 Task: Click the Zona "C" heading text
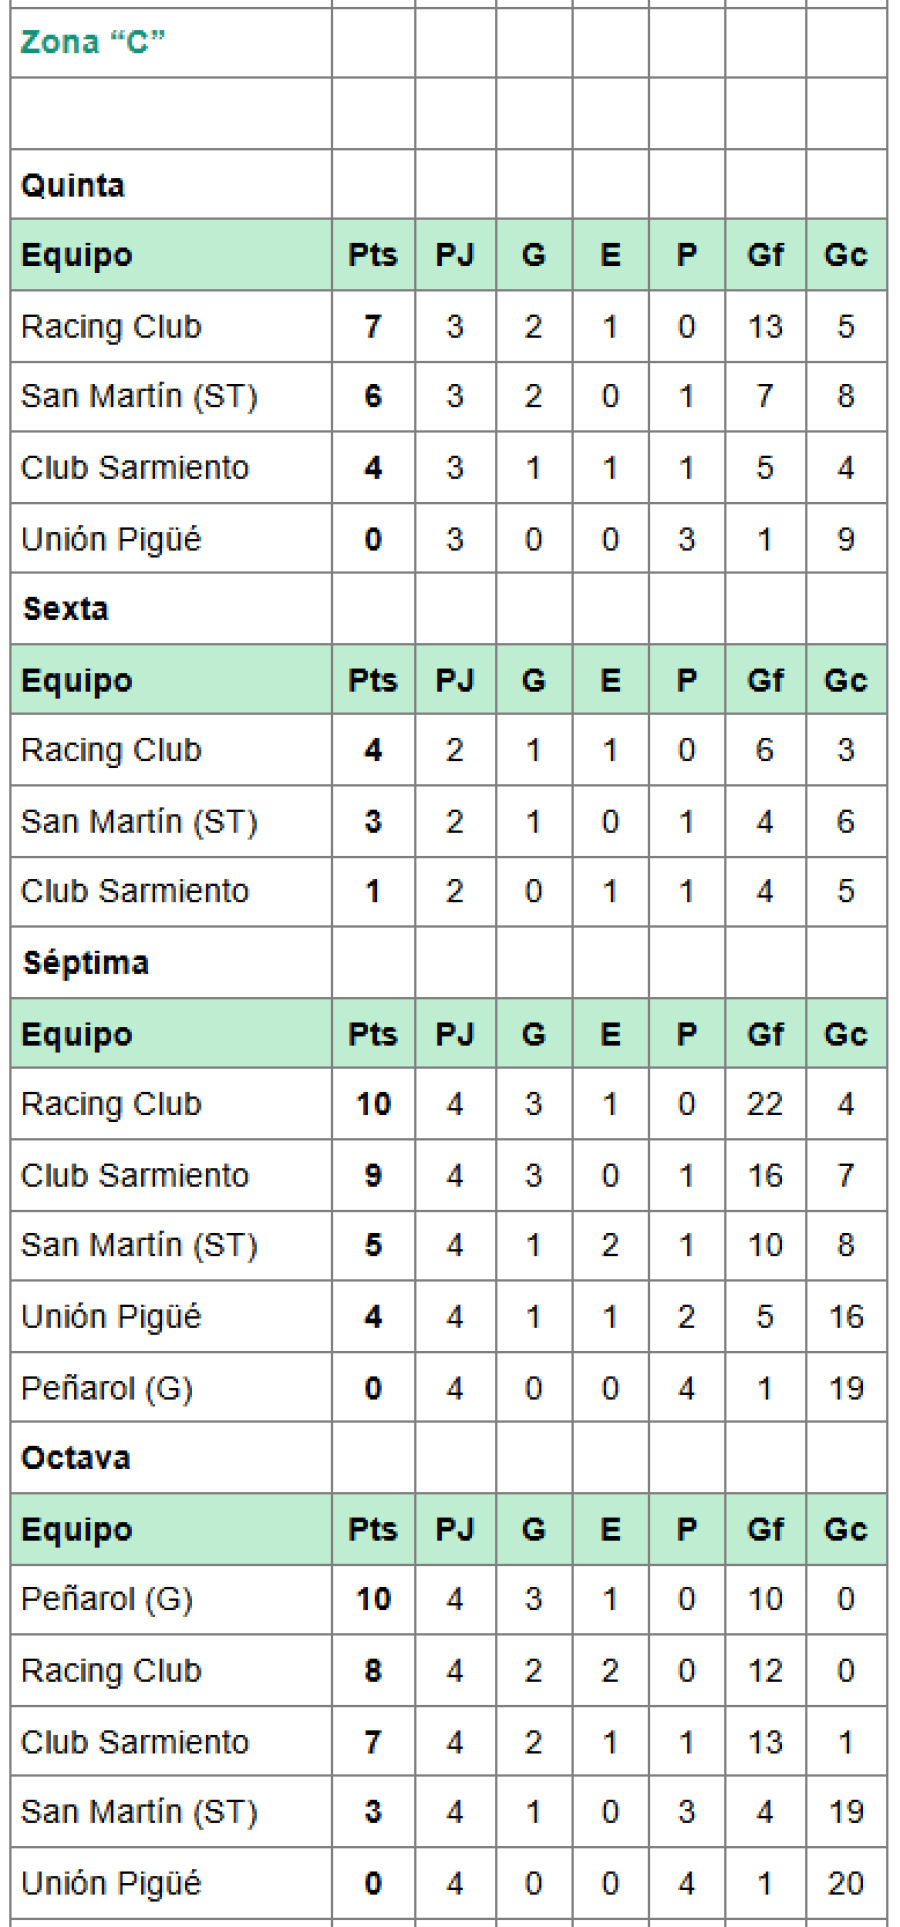pos(92,42)
